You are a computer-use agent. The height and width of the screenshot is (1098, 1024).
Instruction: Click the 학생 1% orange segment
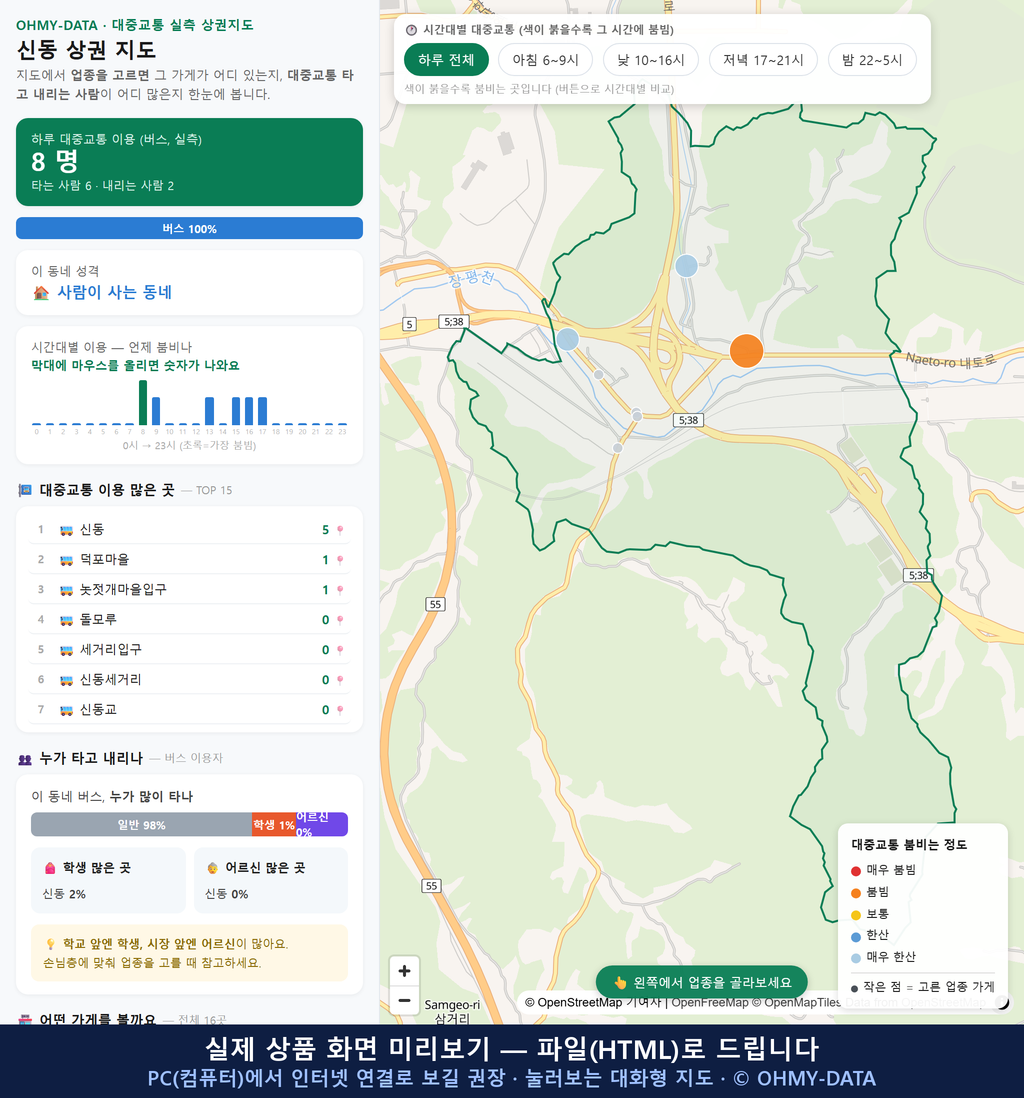(x=274, y=825)
